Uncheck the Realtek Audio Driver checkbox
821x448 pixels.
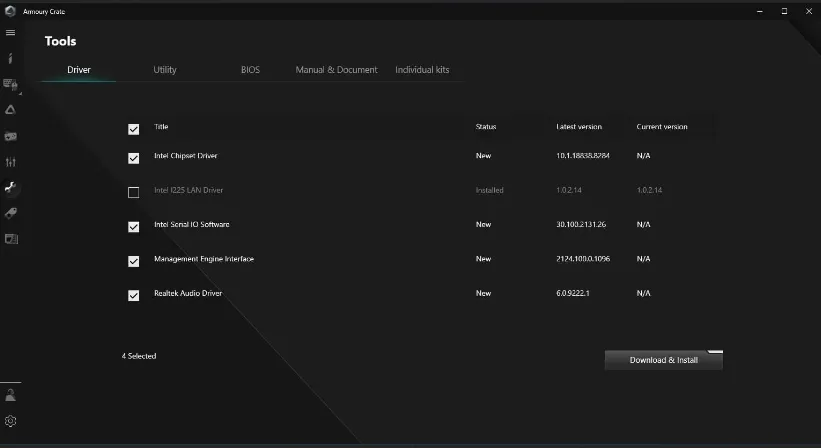coord(134,296)
